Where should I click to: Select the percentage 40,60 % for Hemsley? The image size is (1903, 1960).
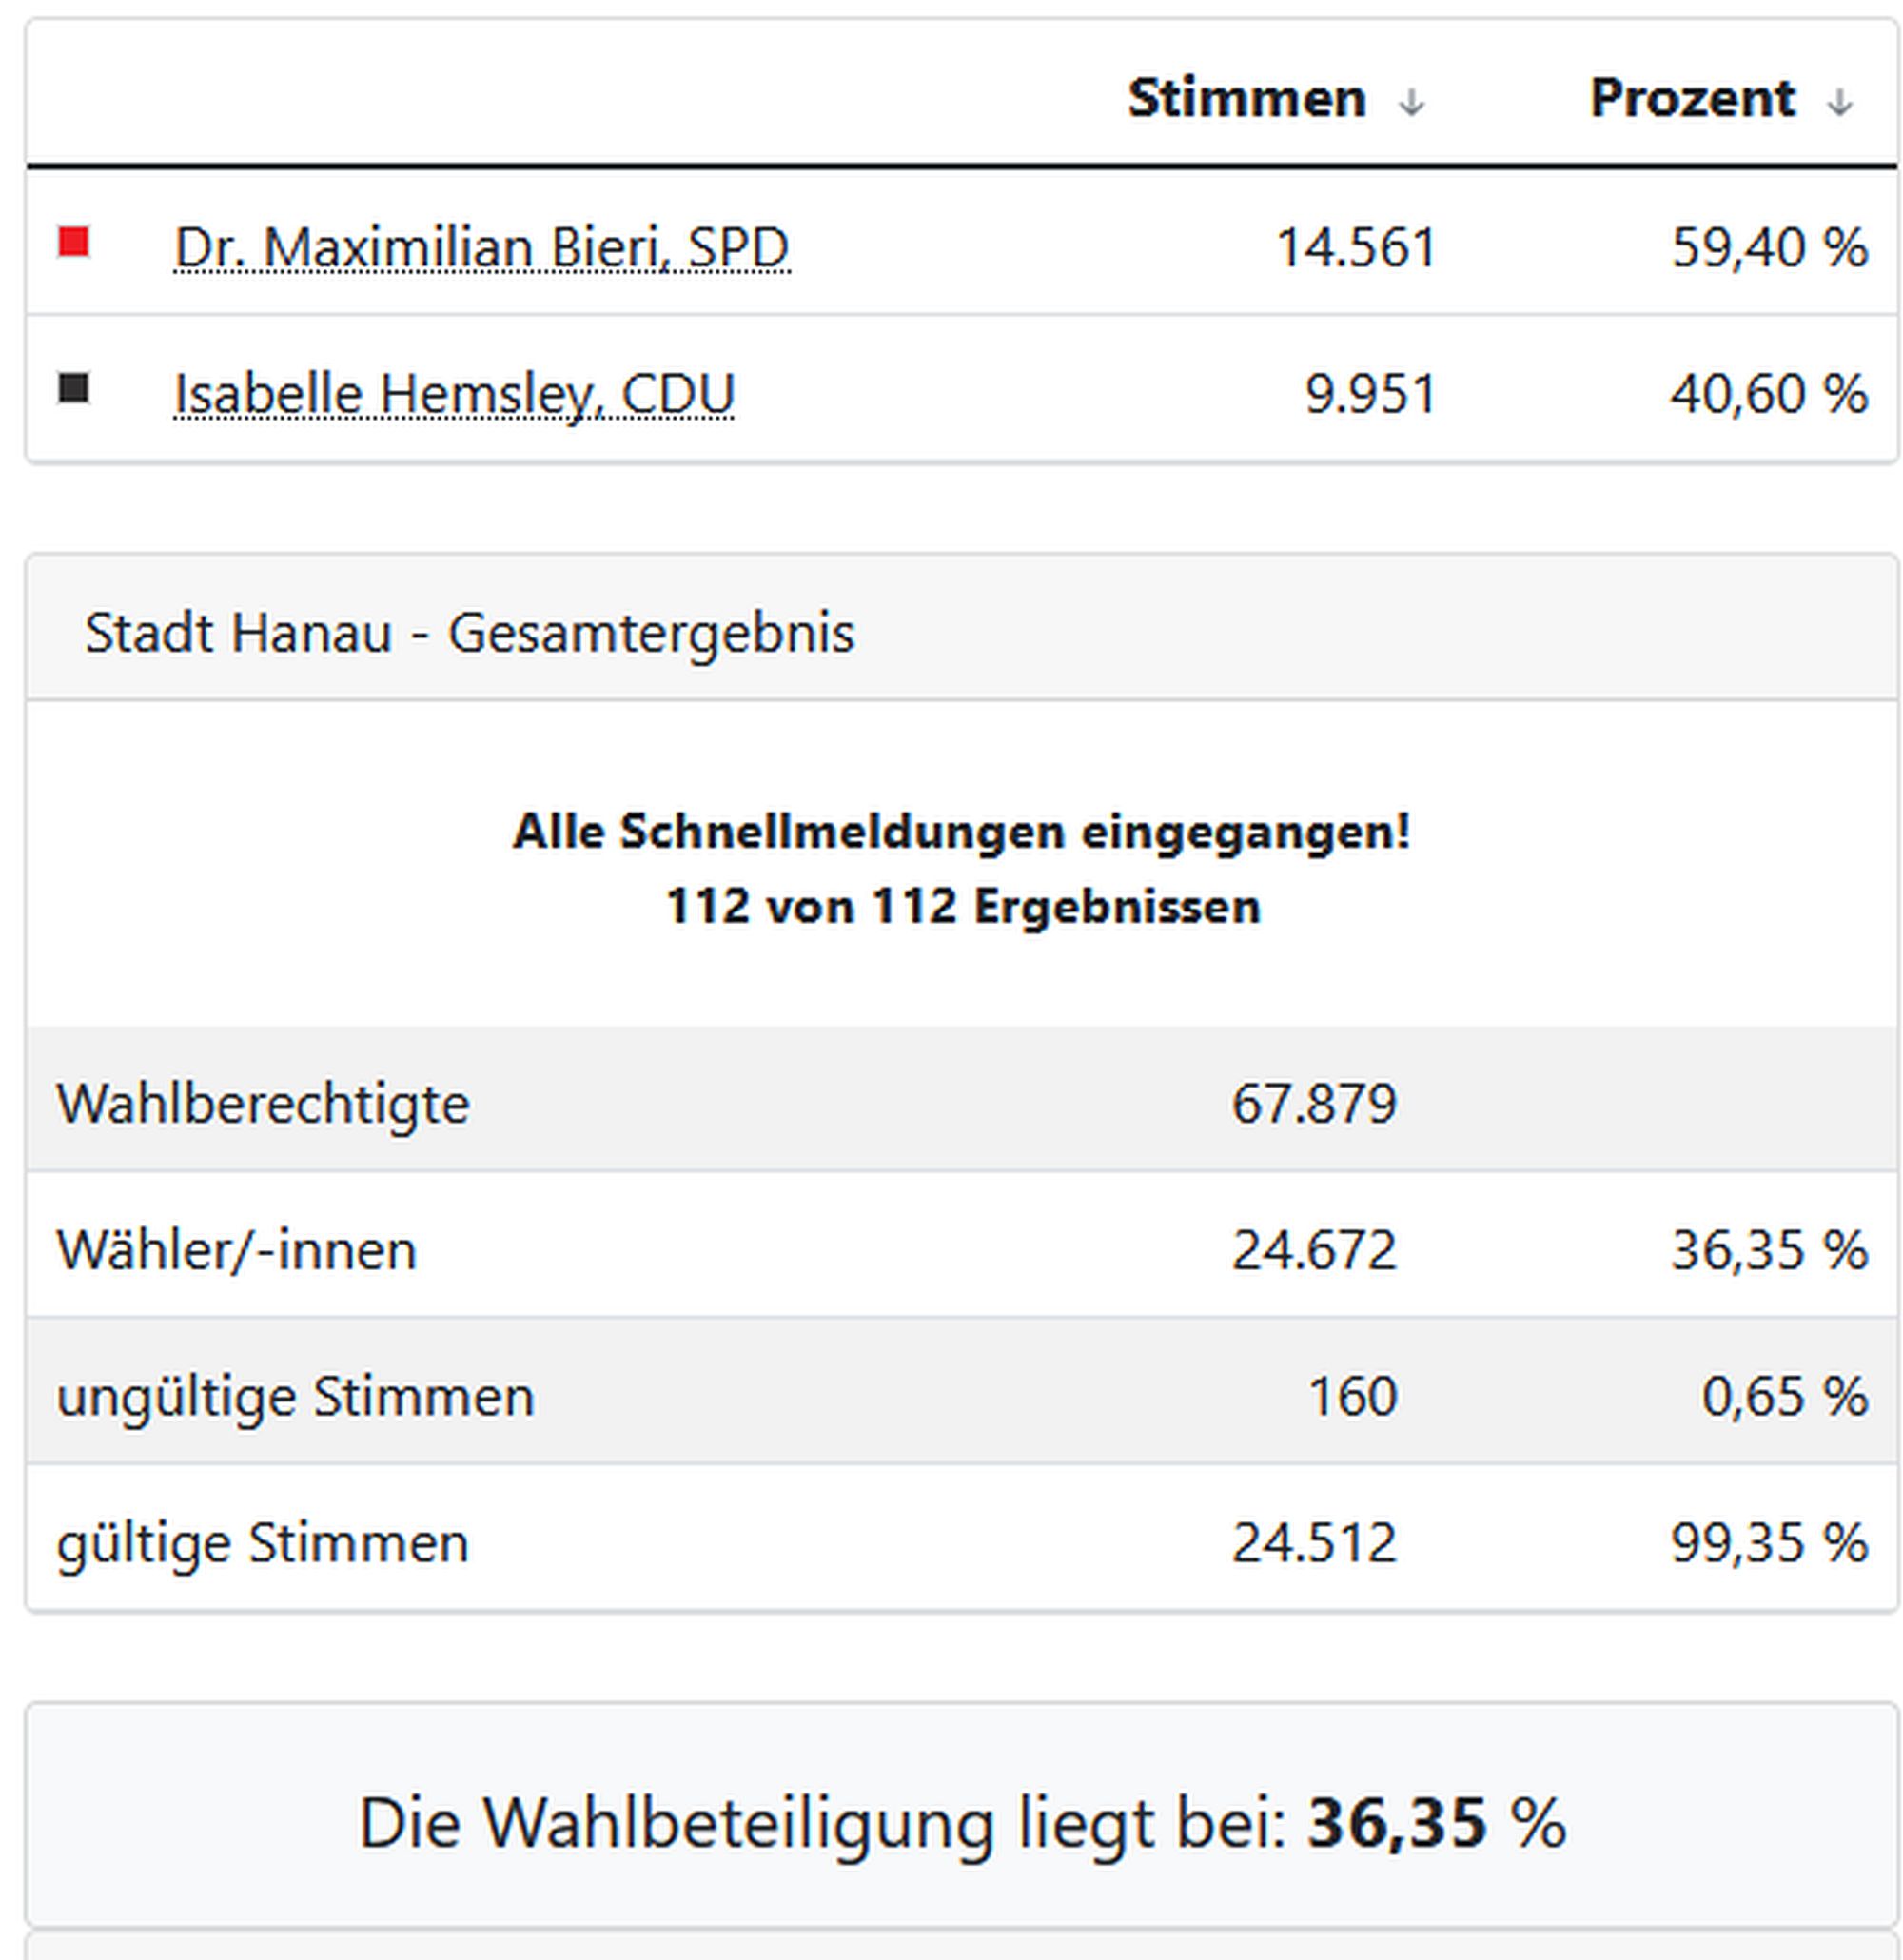pyautogui.click(x=1768, y=394)
